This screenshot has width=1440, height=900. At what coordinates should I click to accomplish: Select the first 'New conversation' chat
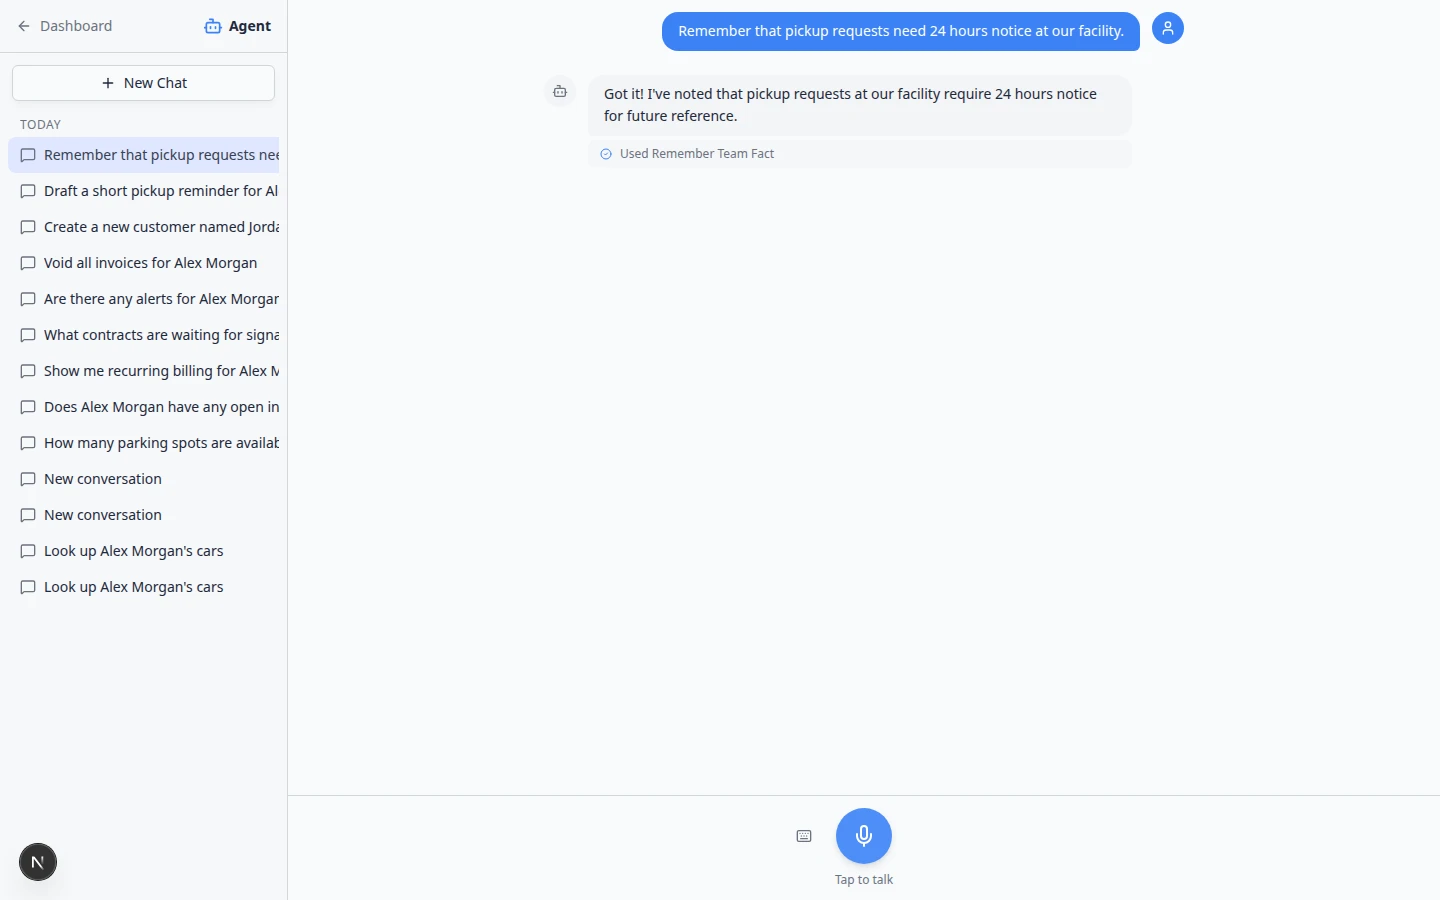pyautogui.click(x=144, y=479)
